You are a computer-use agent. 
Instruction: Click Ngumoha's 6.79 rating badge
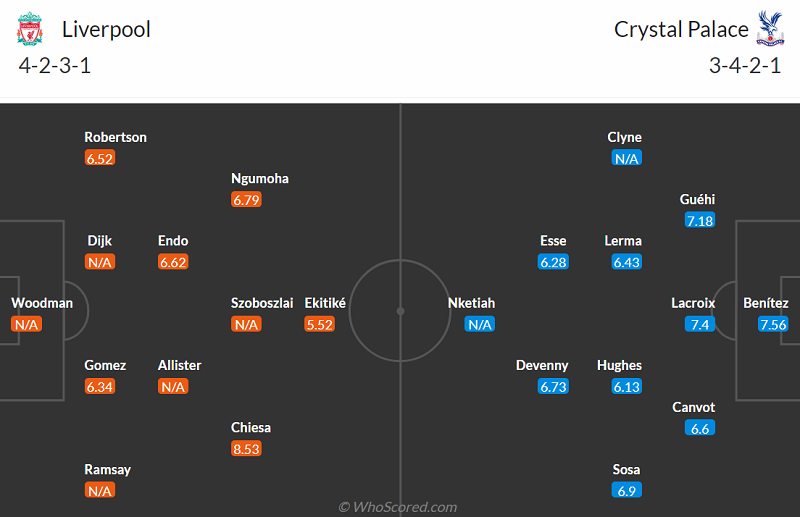point(246,200)
